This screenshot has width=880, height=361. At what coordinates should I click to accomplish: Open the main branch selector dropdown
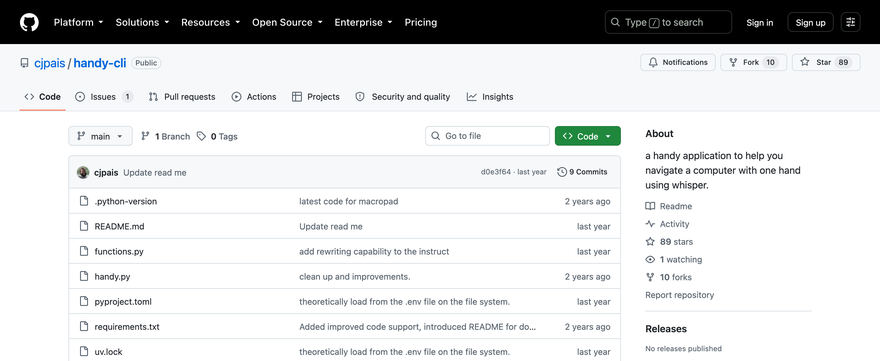pyautogui.click(x=100, y=136)
